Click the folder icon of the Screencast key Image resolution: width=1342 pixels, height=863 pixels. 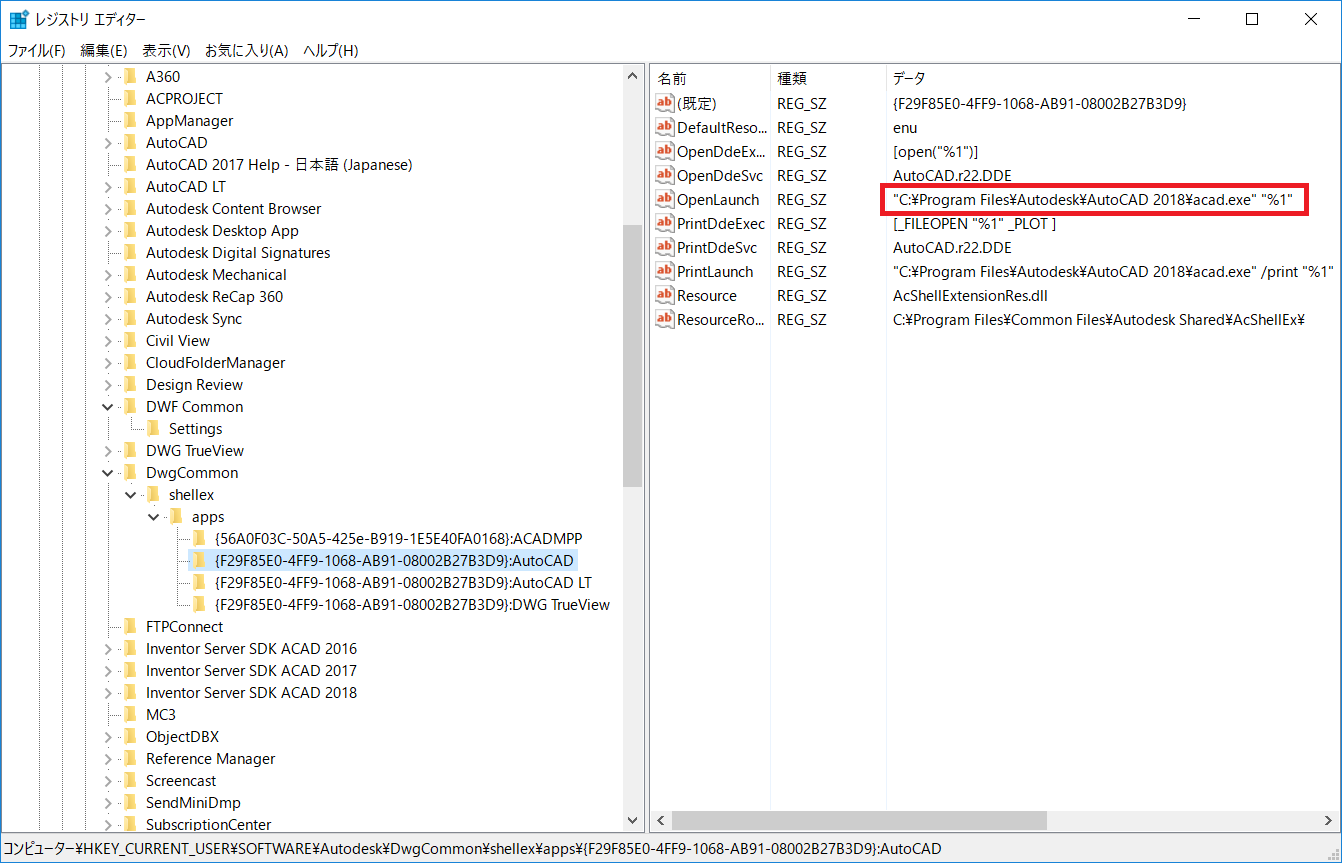(131, 780)
